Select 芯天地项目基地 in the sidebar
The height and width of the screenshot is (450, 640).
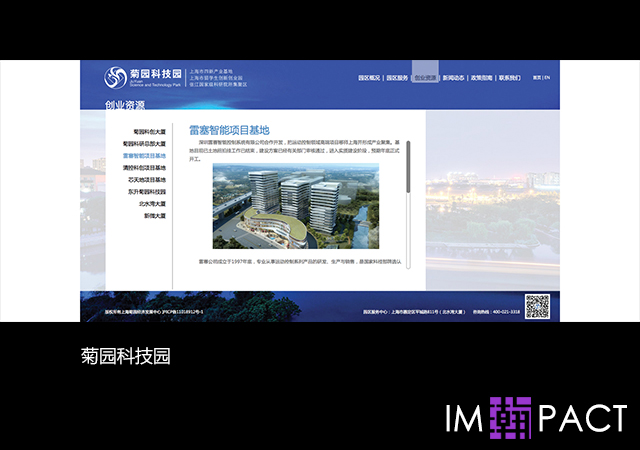(x=147, y=180)
